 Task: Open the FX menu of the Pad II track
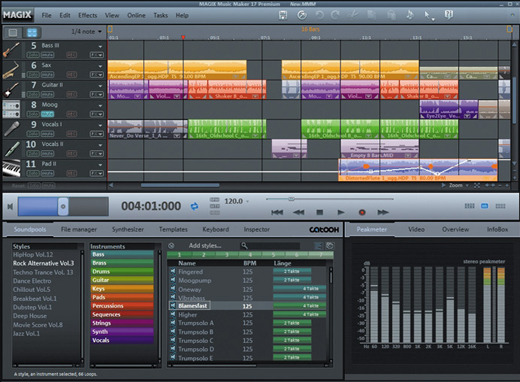tap(97, 173)
